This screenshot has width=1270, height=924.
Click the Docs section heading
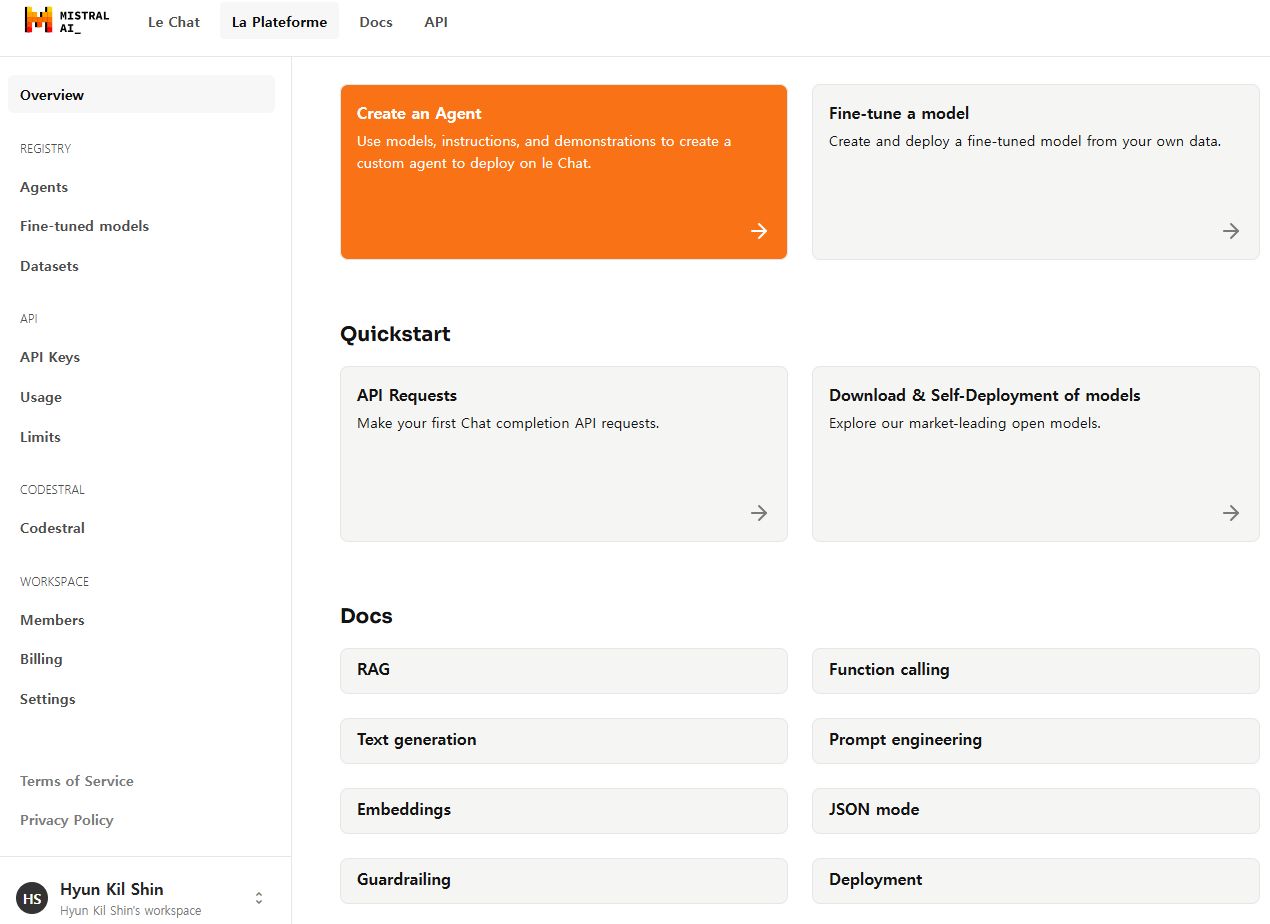[x=366, y=616]
